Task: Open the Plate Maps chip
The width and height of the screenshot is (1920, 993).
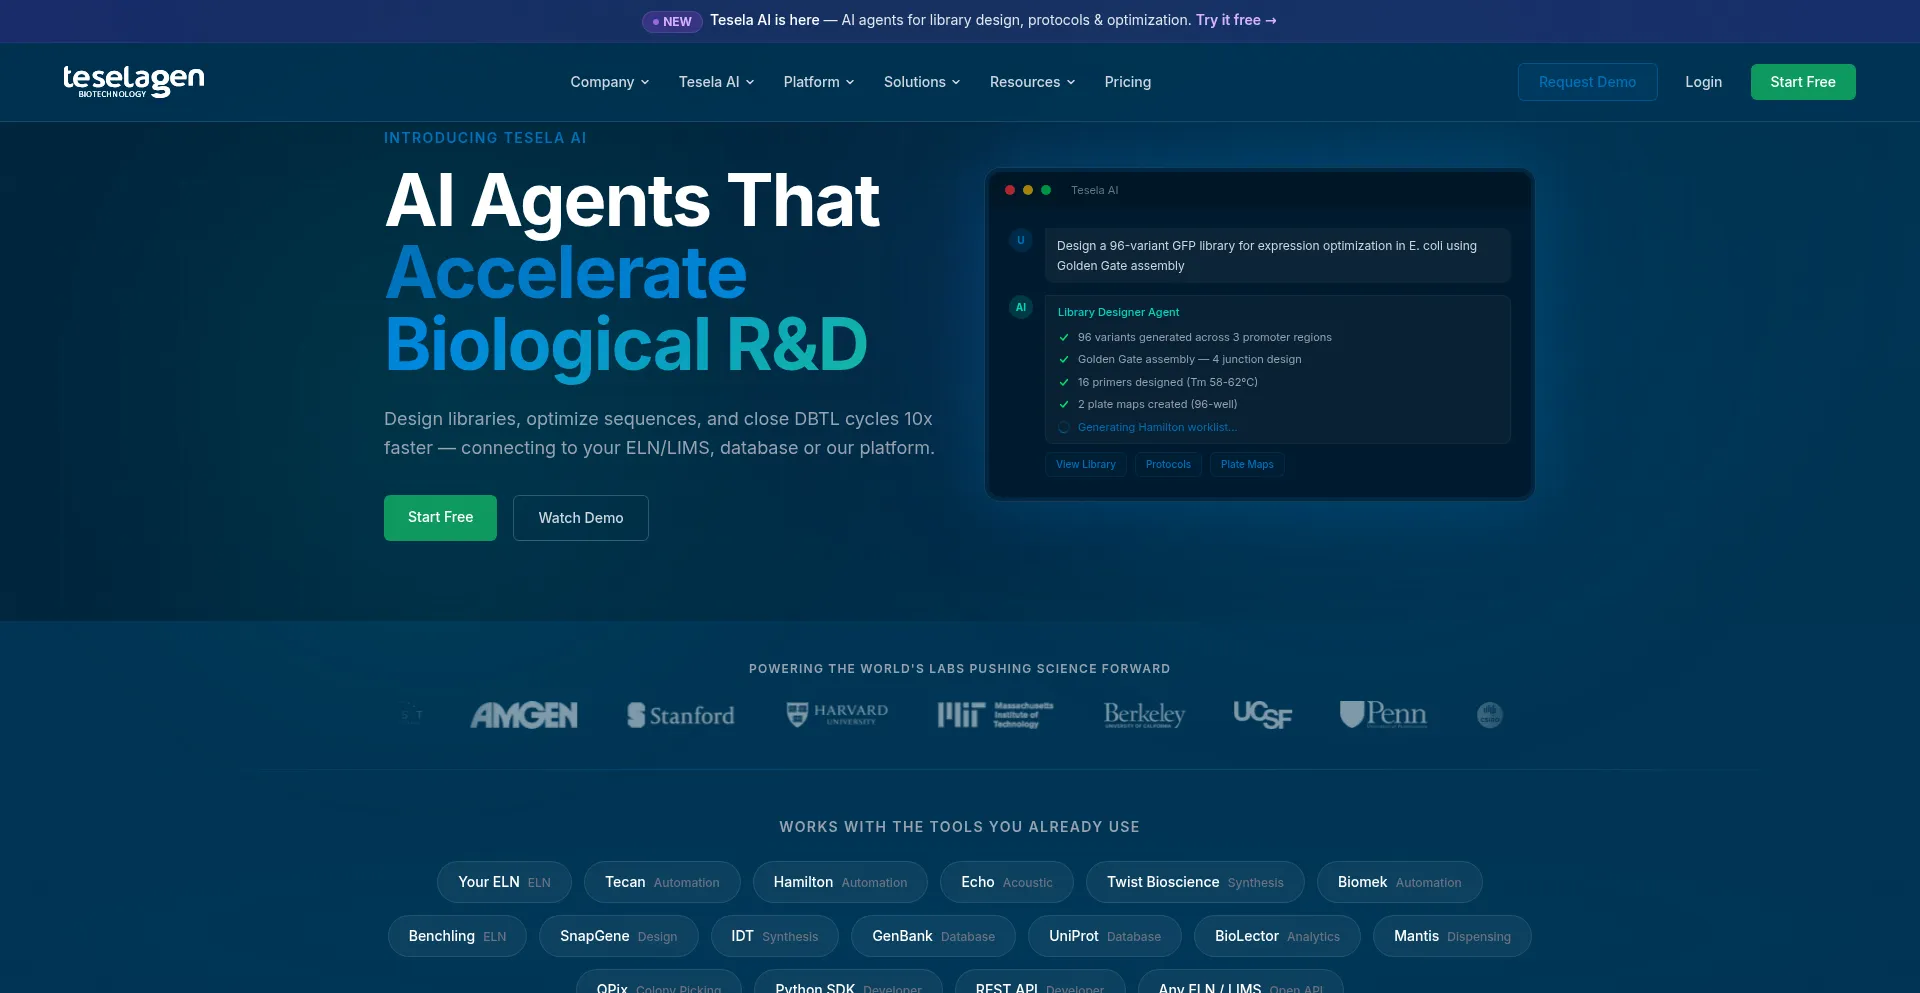Action: [x=1247, y=464]
